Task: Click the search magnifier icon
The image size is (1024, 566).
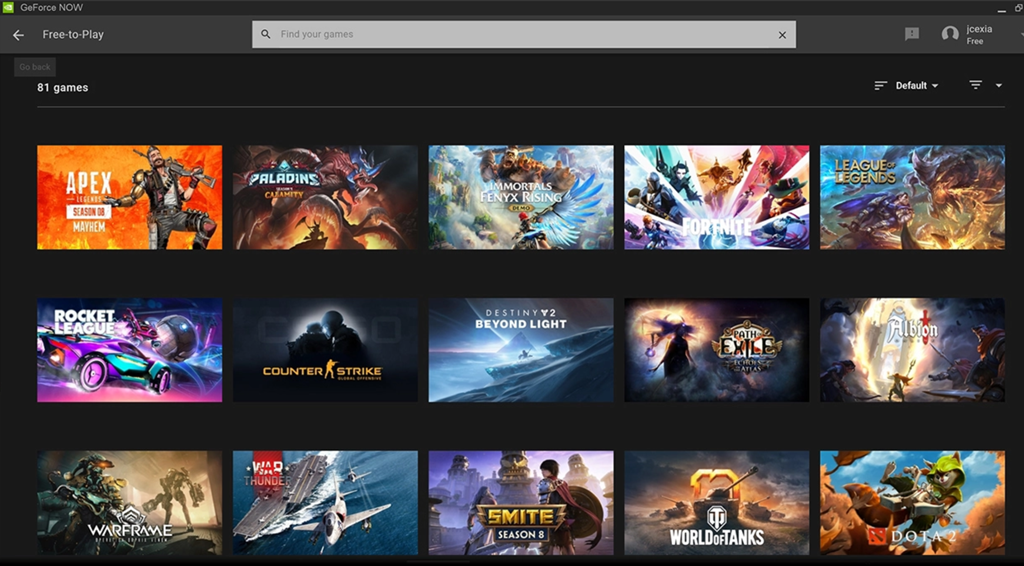Action: [x=266, y=34]
